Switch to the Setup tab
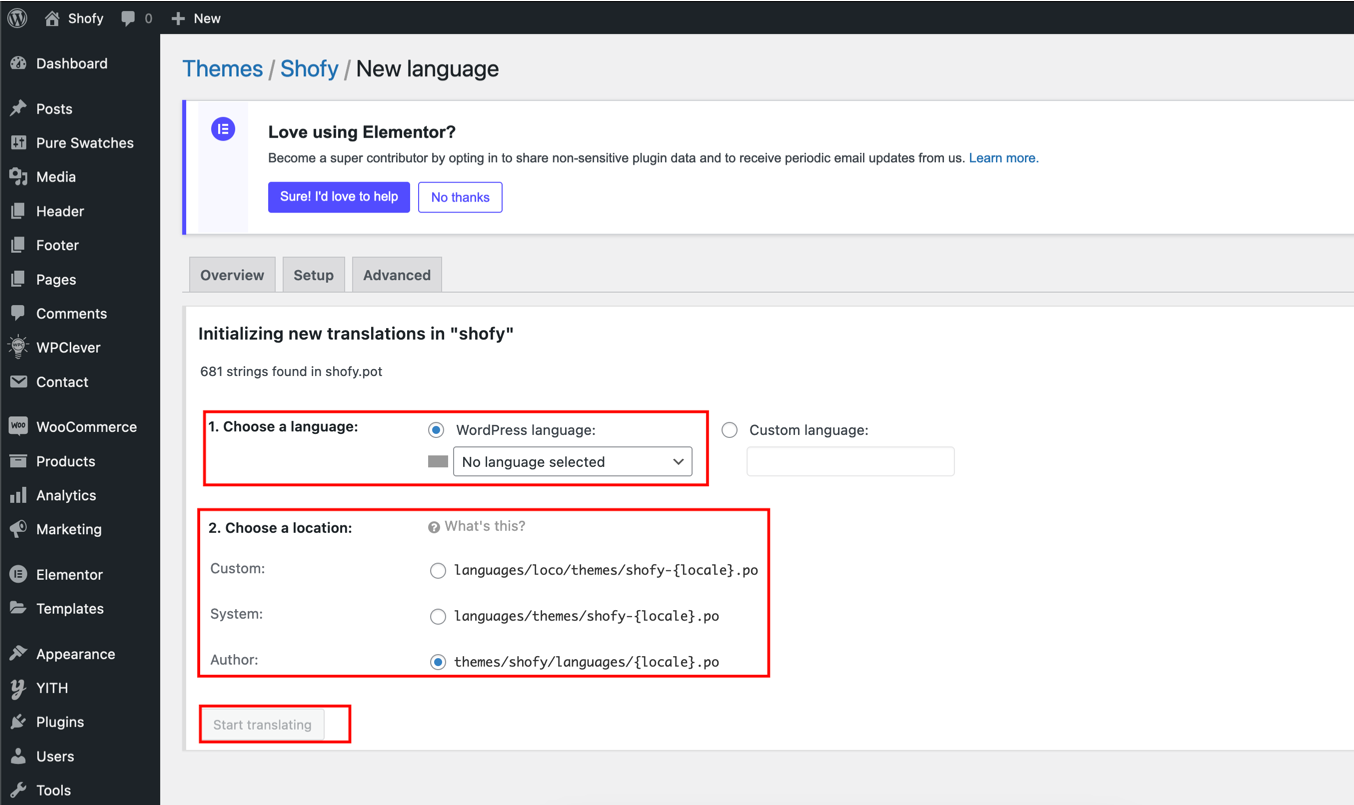Viewport: 1354px width, 805px height. pos(313,275)
